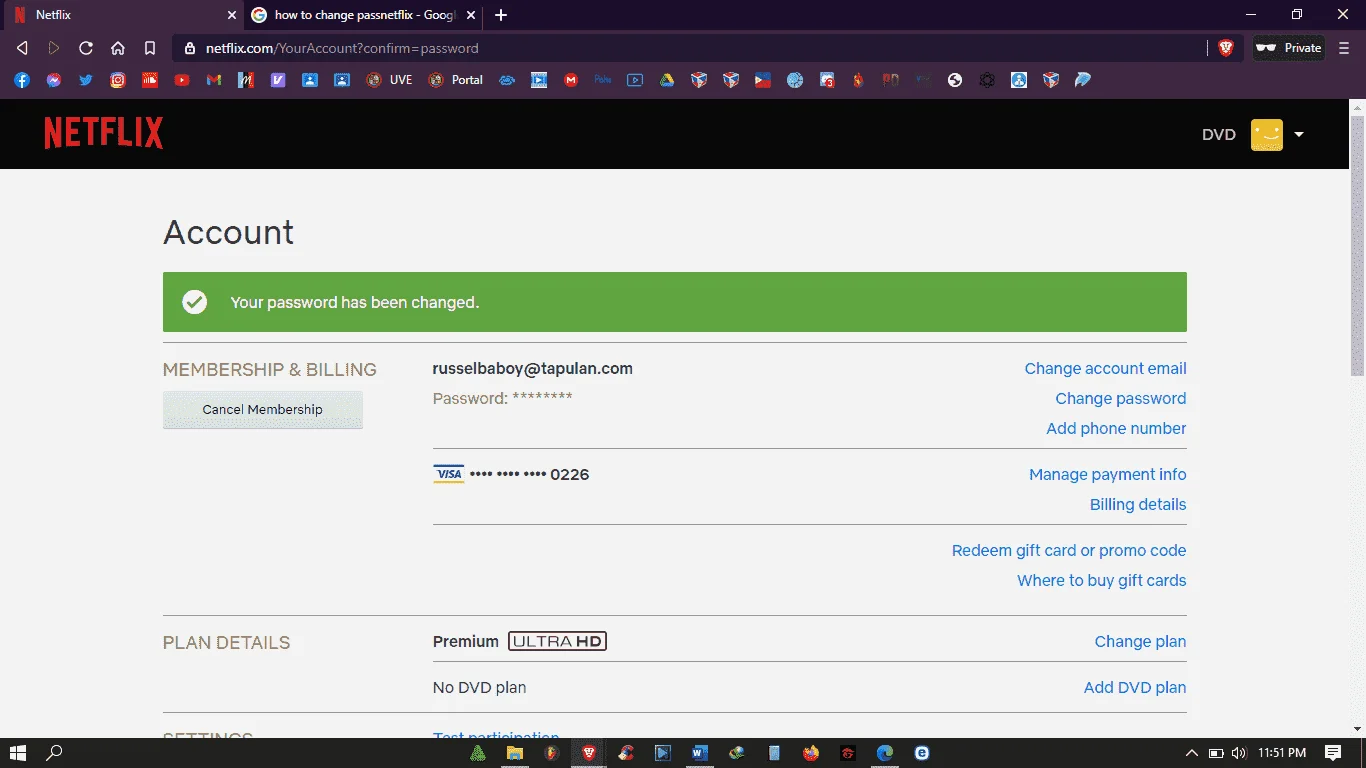Open the Philippine flag bookmark

pos(763,80)
